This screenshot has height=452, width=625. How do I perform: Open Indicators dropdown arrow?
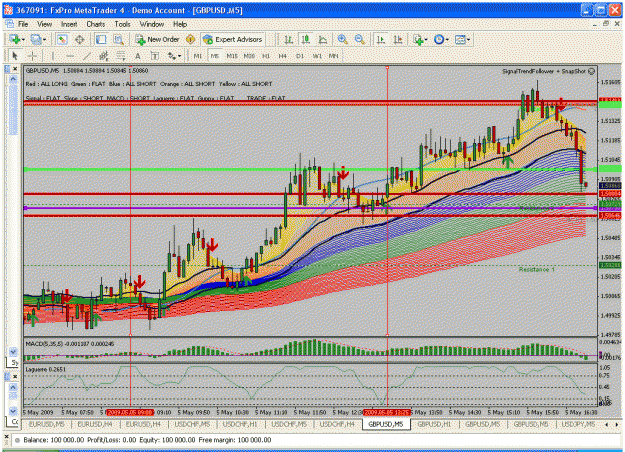pyautogui.click(x=426, y=39)
